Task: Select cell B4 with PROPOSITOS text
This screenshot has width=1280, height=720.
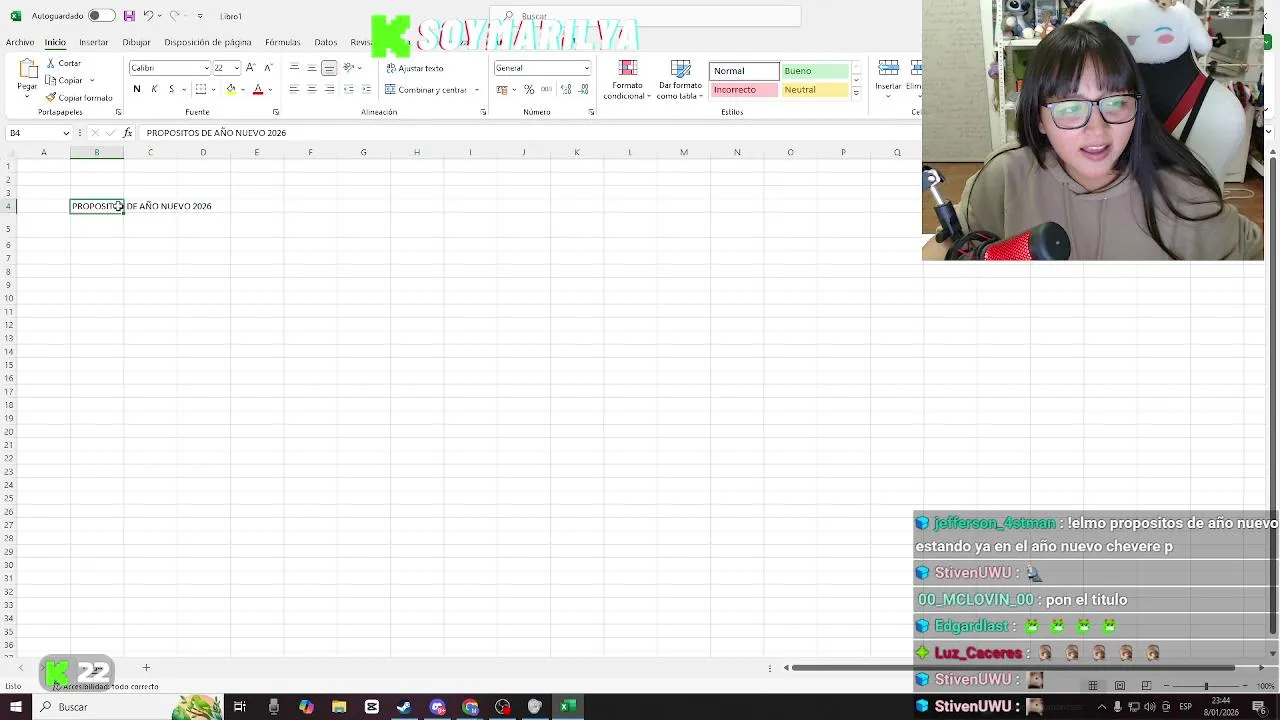Action: 97,206
